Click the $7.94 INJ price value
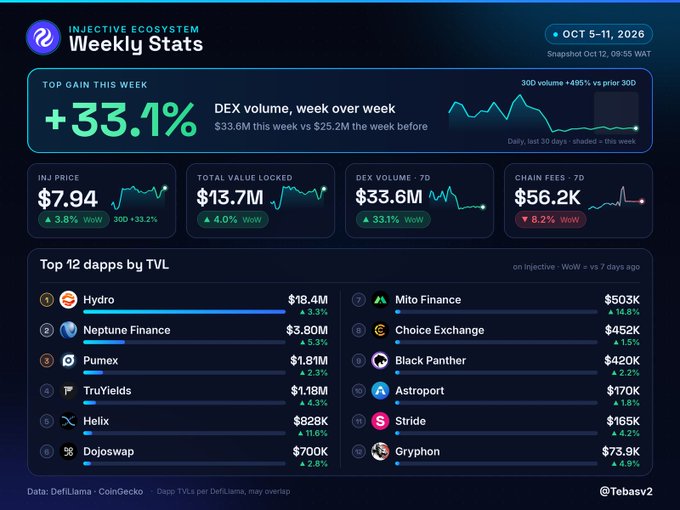The height and width of the screenshot is (510, 680). (x=67, y=199)
